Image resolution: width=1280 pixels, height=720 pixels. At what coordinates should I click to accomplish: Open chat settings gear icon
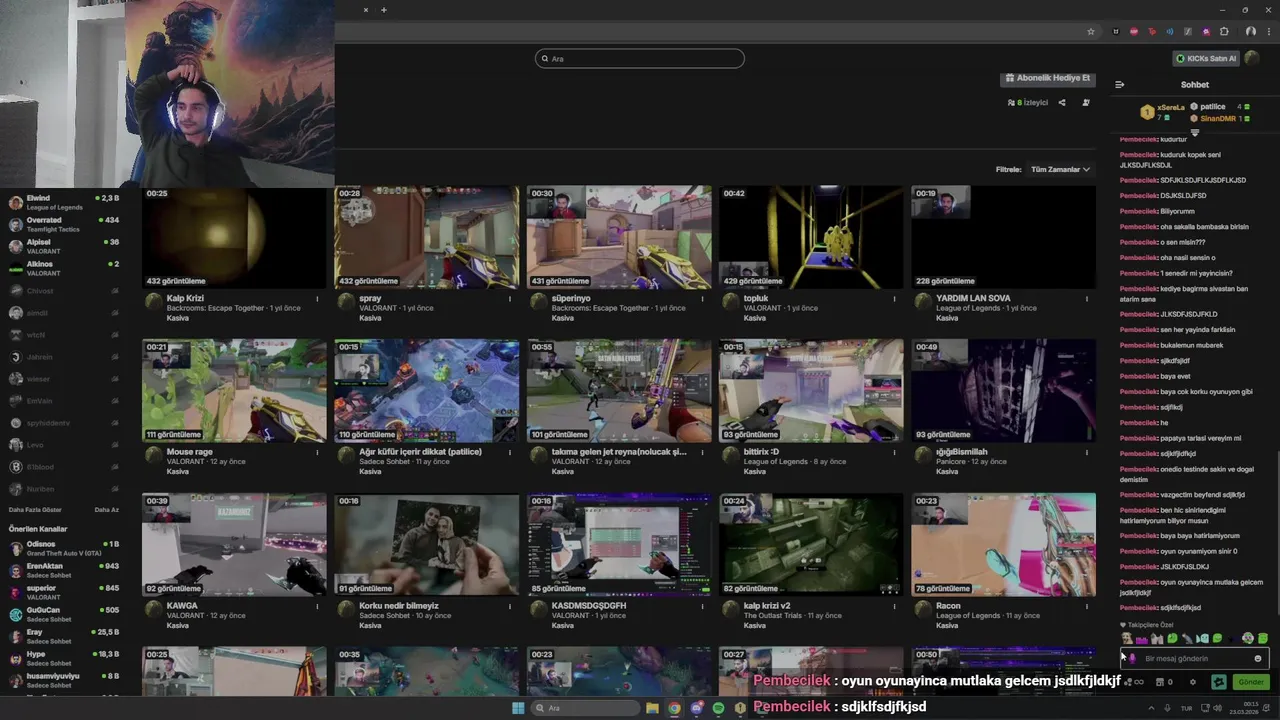click(1193, 682)
